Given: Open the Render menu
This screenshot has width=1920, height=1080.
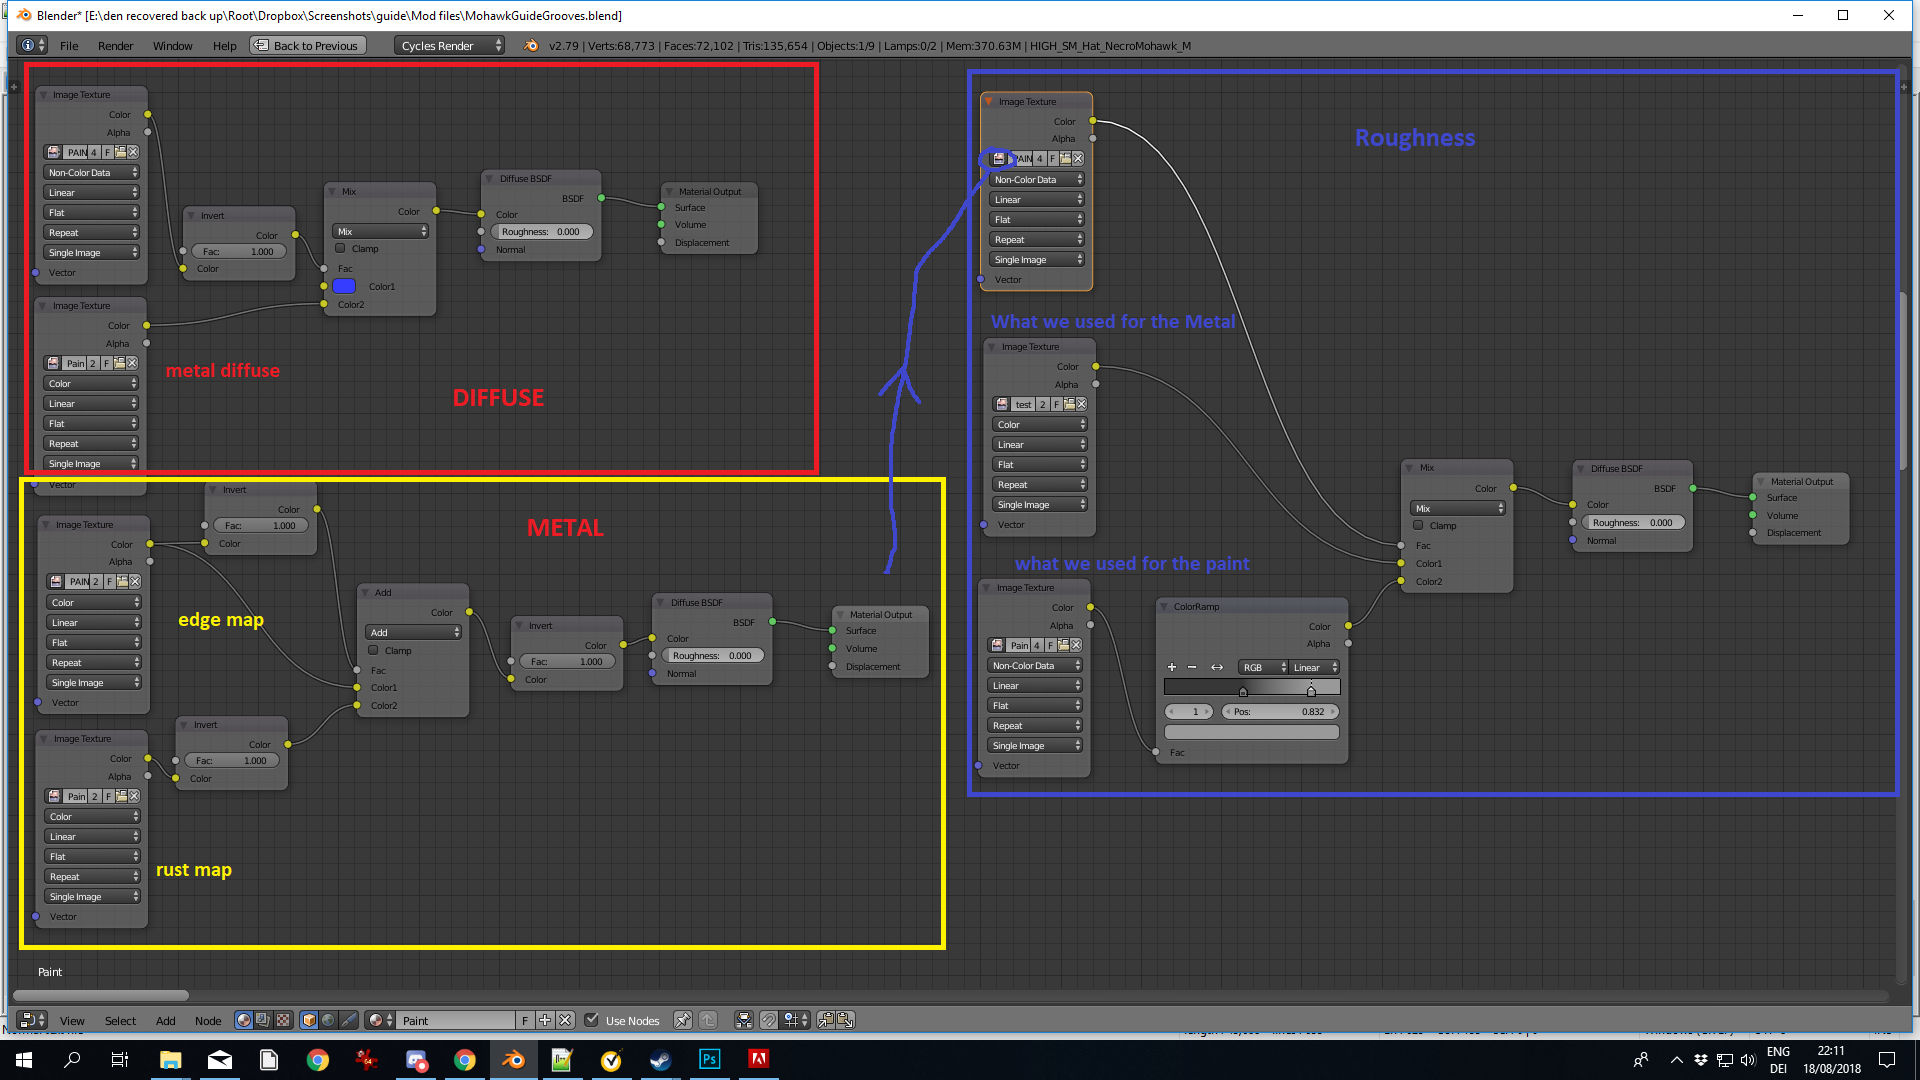Looking at the screenshot, I should click(x=115, y=45).
